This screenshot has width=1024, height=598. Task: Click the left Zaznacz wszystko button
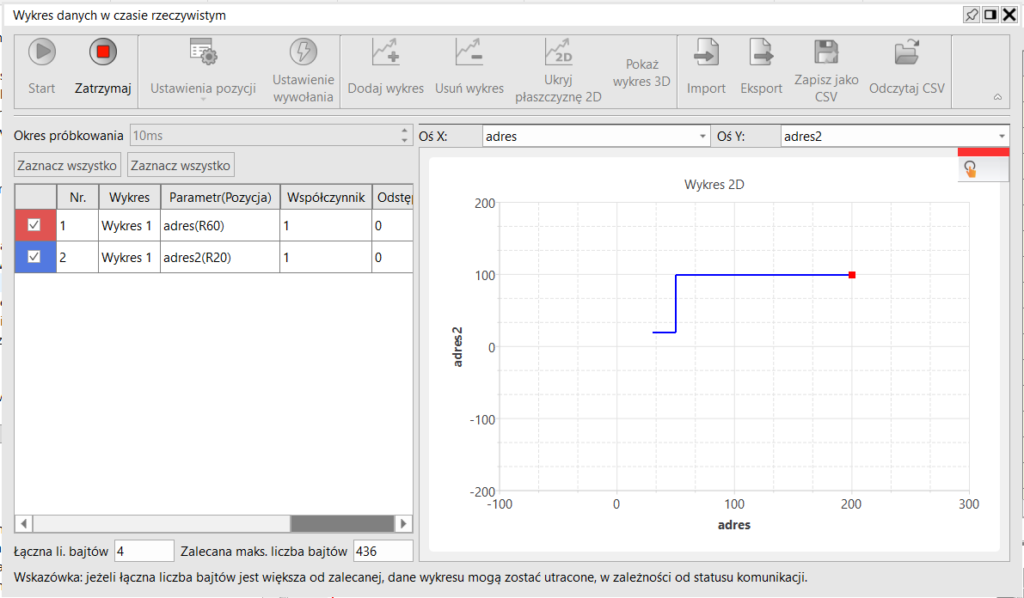coord(67,165)
